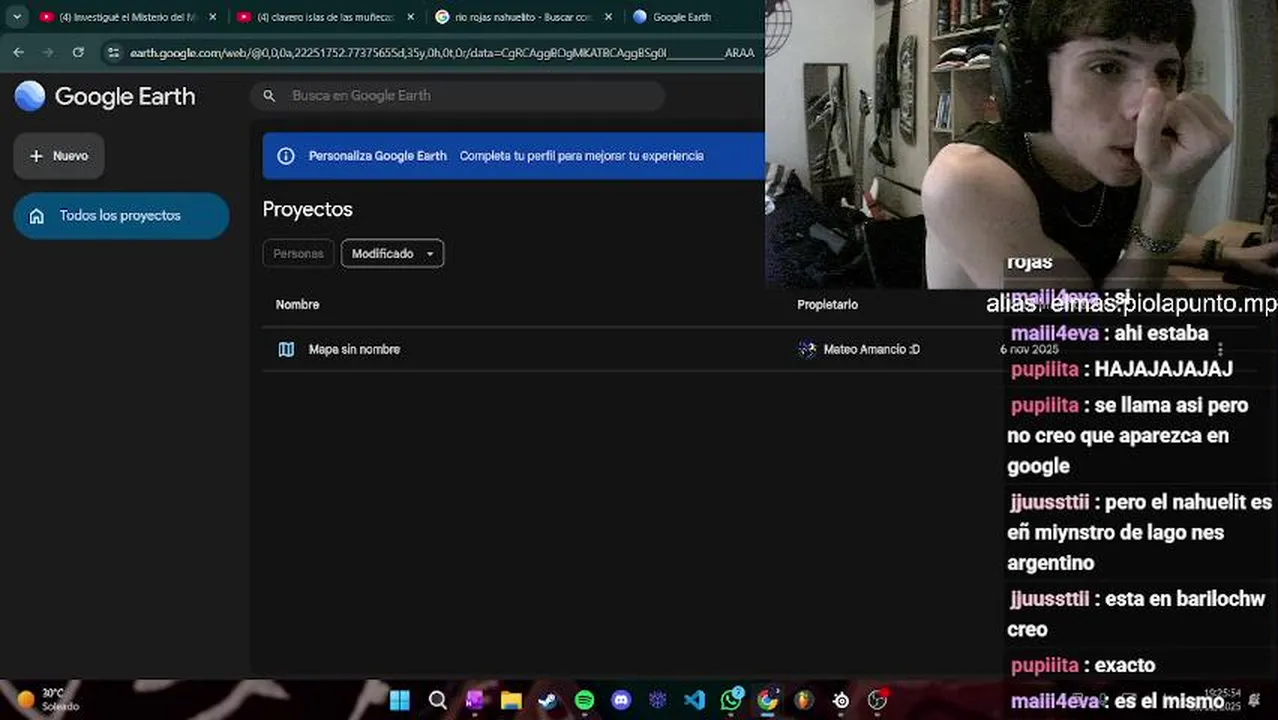
Task: Go forward with the browser forward arrow
Action: click(48, 52)
